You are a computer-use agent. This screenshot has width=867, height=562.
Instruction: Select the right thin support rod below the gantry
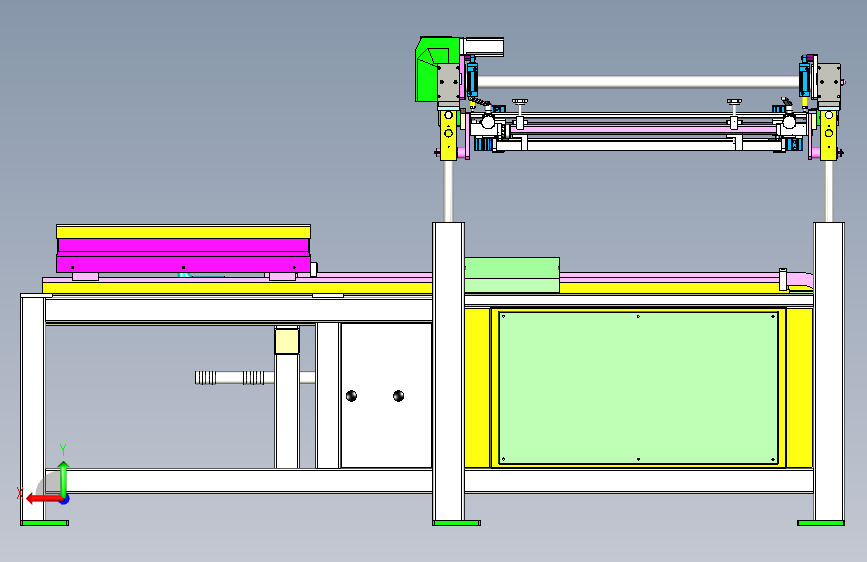point(829,191)
